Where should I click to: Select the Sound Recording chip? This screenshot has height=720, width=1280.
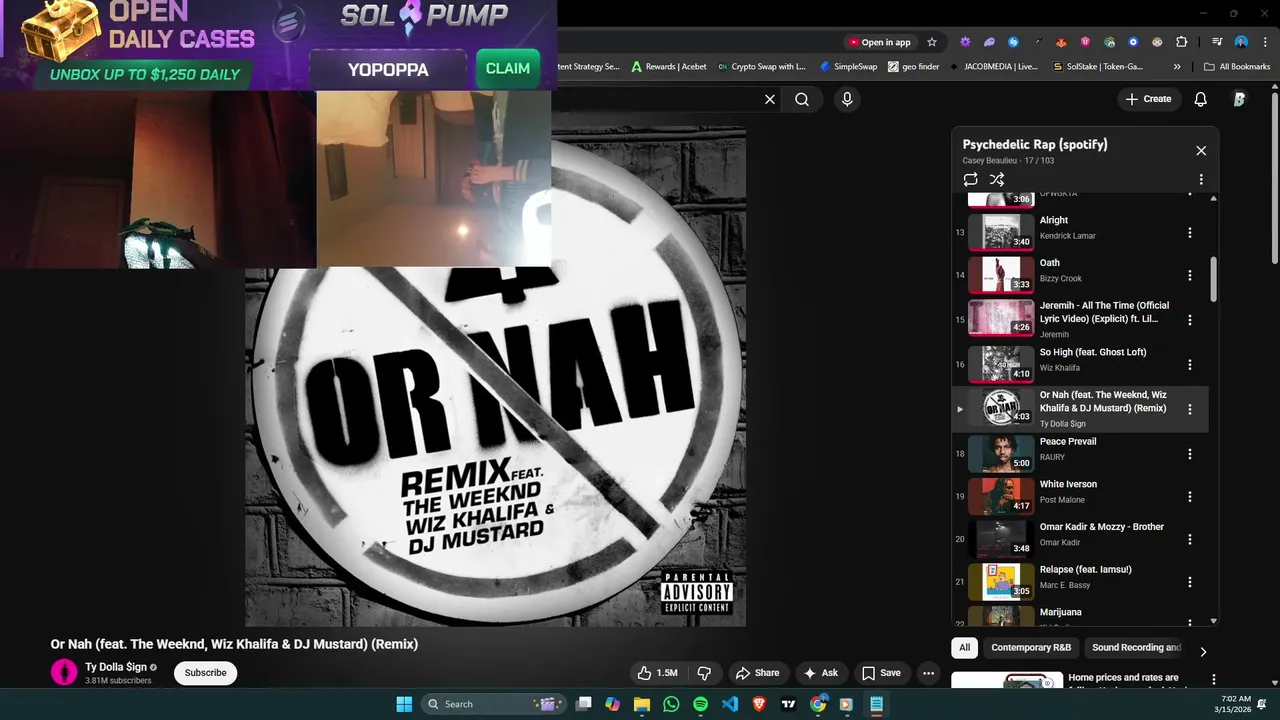[x=1136, y=648]
